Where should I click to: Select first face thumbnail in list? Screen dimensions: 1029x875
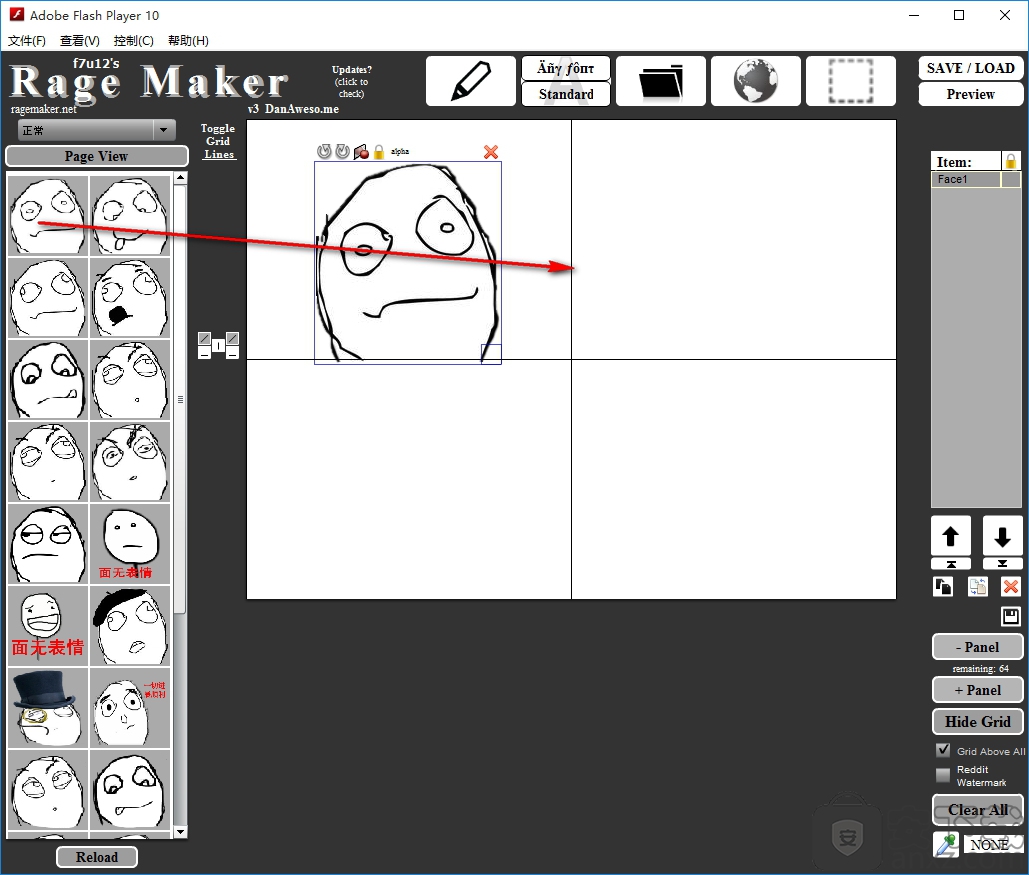coord(48,215)
